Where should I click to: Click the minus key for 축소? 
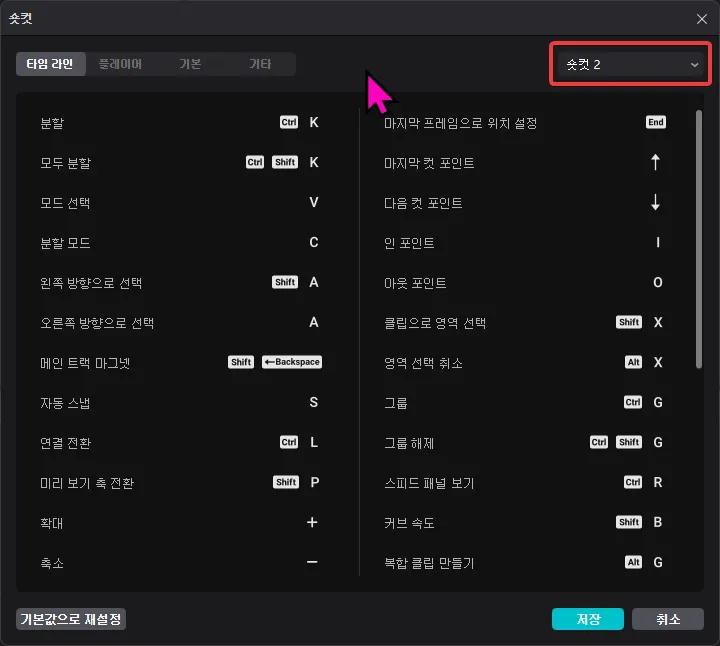[312, 562]
